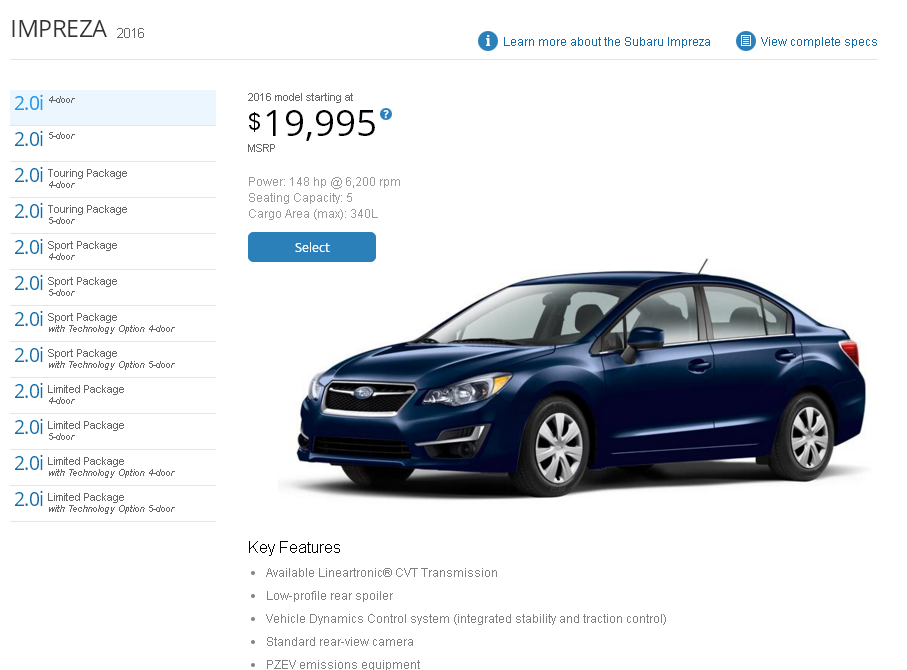Pick 2.0i Sport Package 5-door

click(x=113, y=287)
